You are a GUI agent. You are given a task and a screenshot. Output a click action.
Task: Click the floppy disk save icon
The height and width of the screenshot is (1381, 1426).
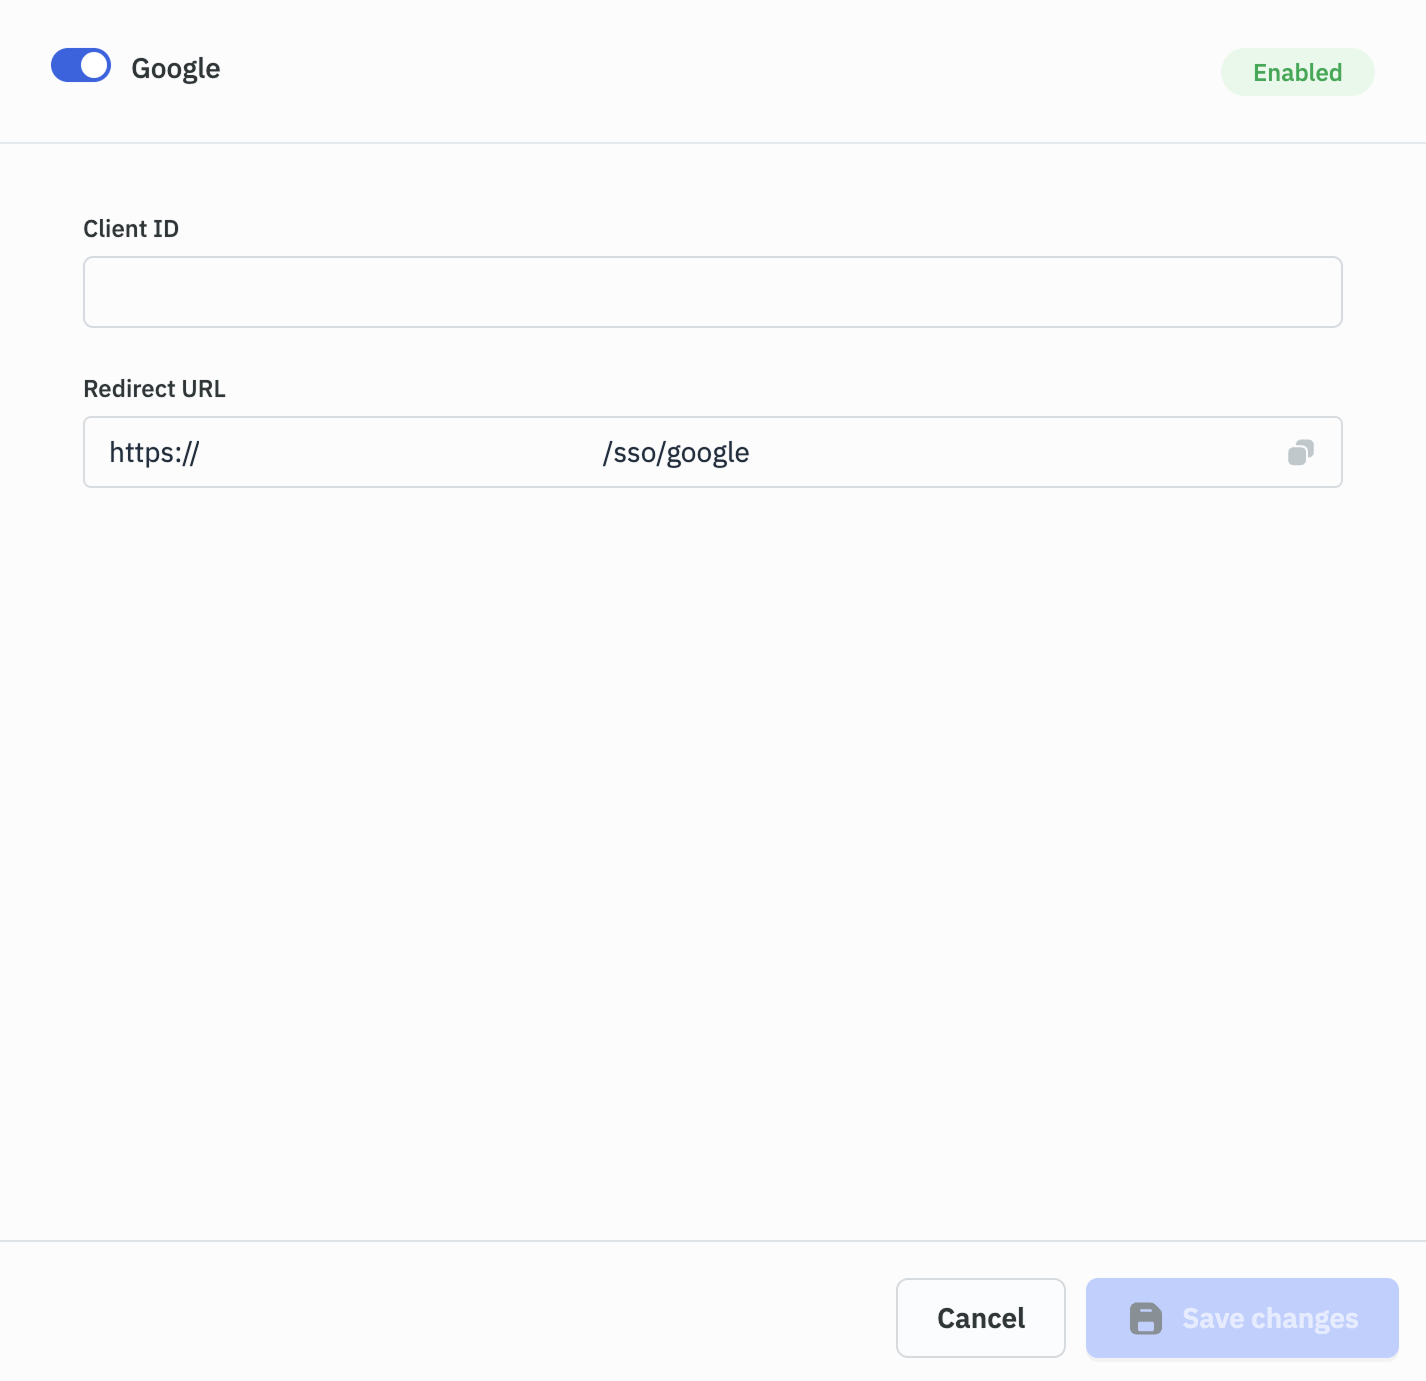tap(1145, 1318)
